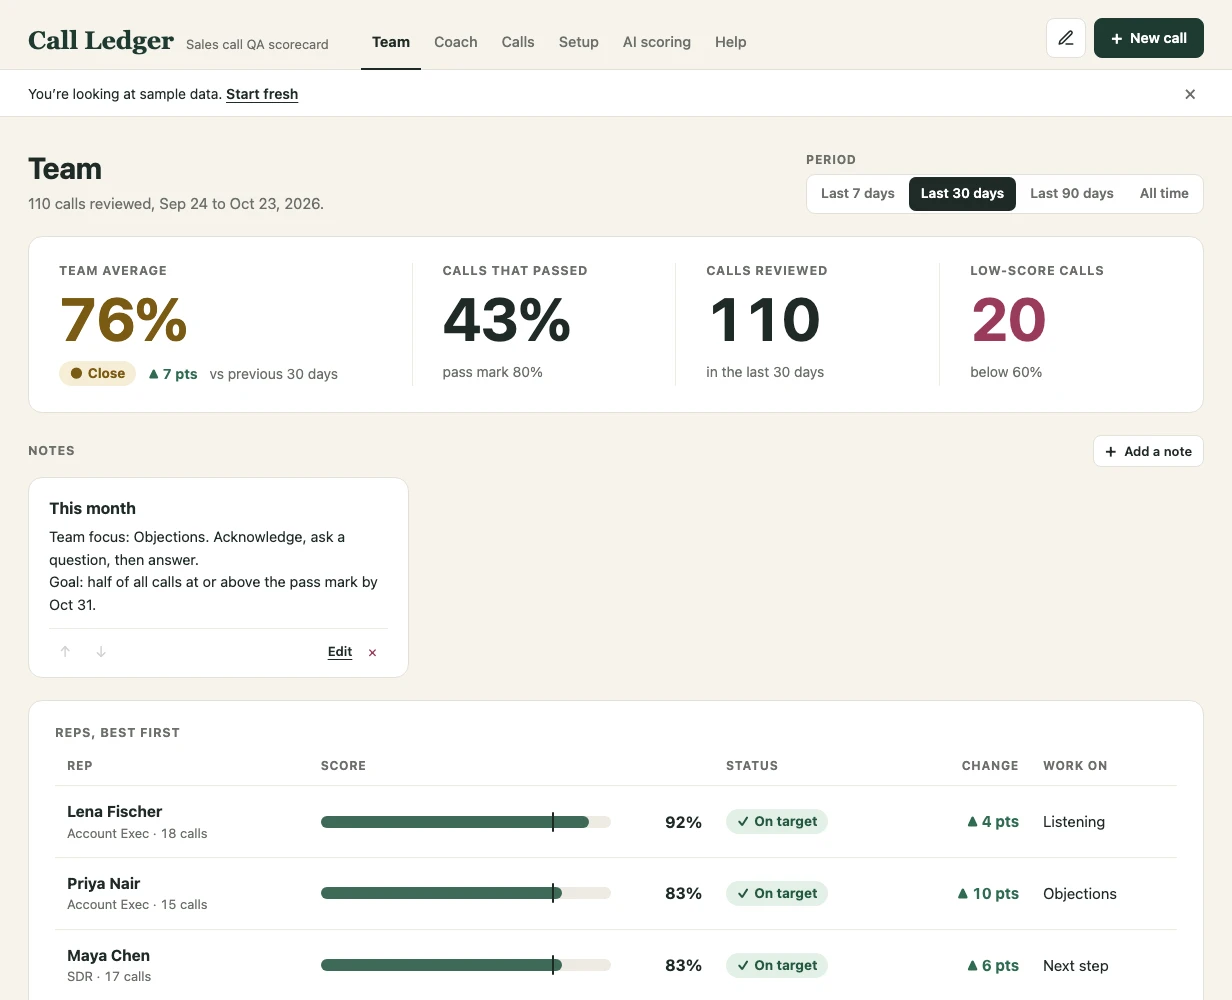The height and width of the screenshot is (1000, 1232).
Task: Go to the Calls tab
Action: click(518, 42)
